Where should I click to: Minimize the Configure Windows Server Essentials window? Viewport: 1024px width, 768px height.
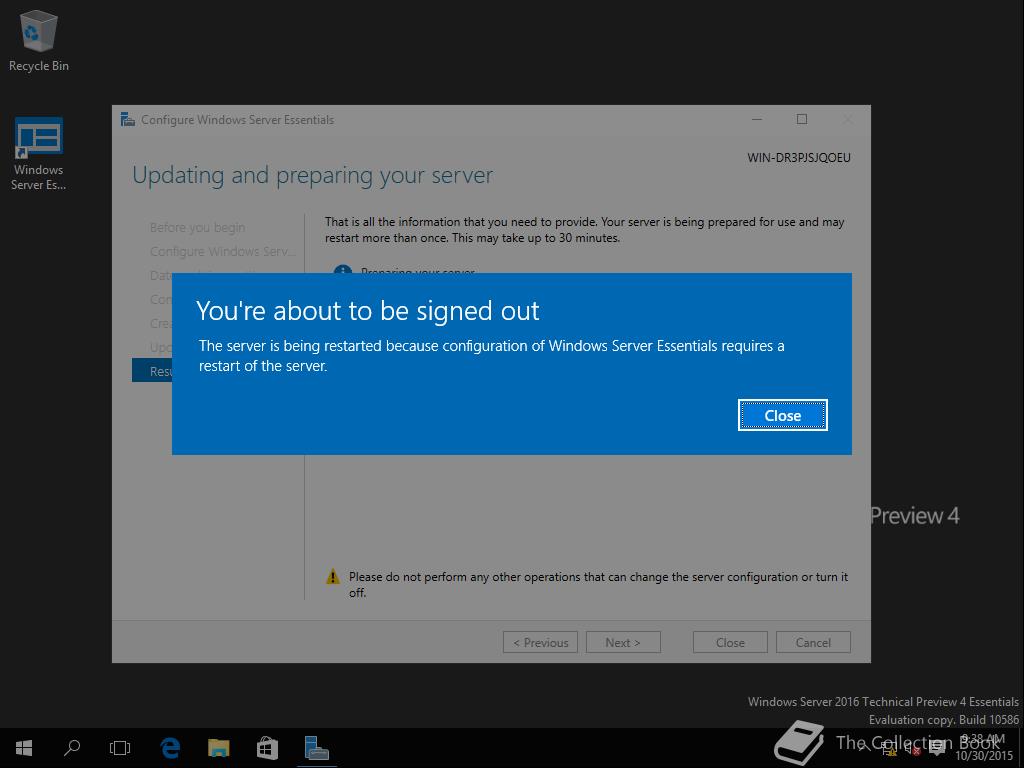coord(757,119)
